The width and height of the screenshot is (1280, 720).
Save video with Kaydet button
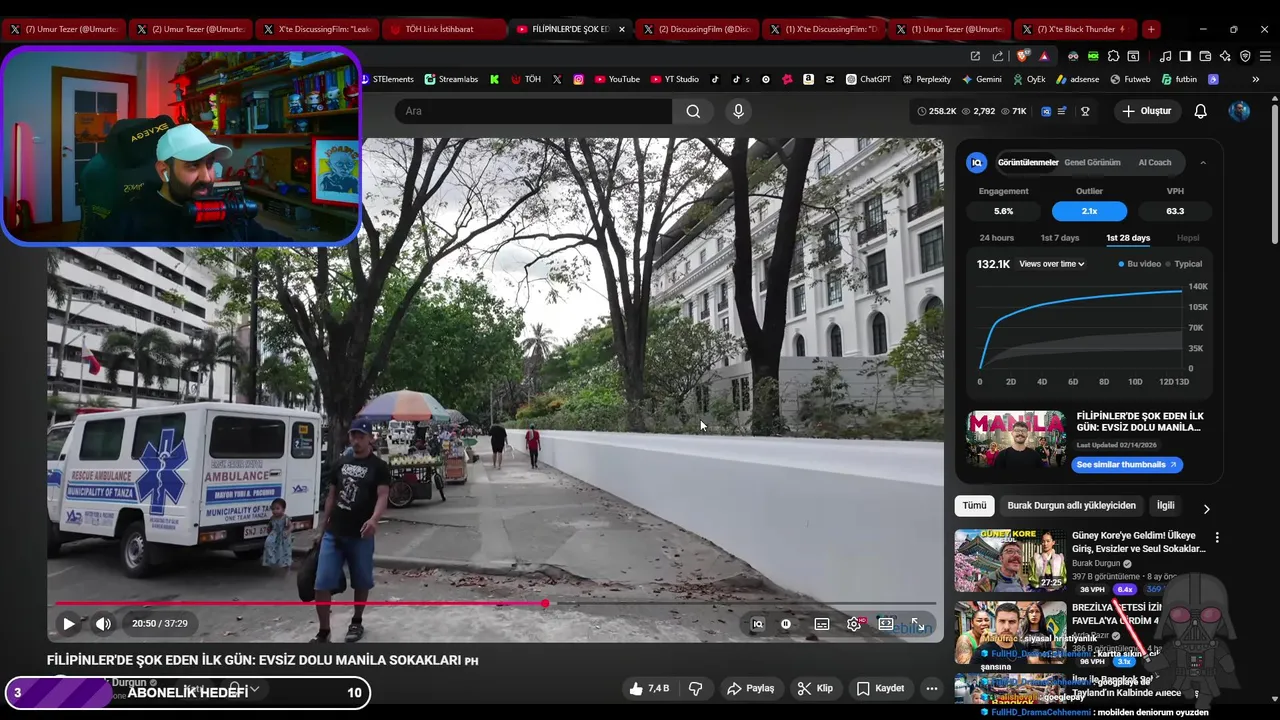tap(880, 688)
